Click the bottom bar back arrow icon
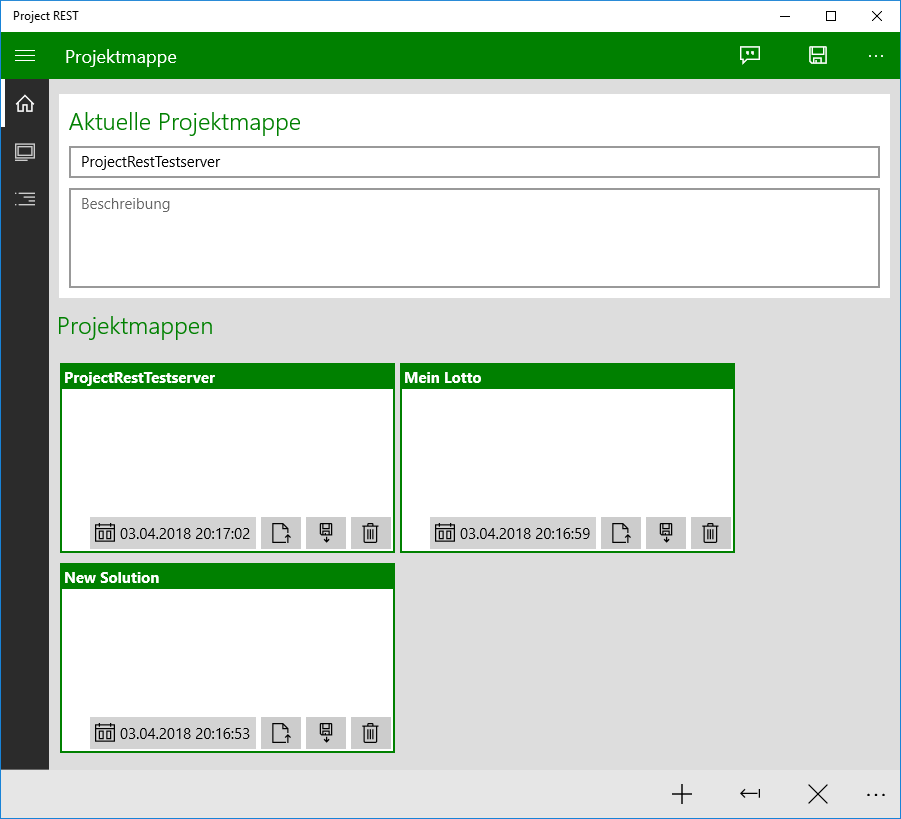Screen dimensions: 901x819 750,794
